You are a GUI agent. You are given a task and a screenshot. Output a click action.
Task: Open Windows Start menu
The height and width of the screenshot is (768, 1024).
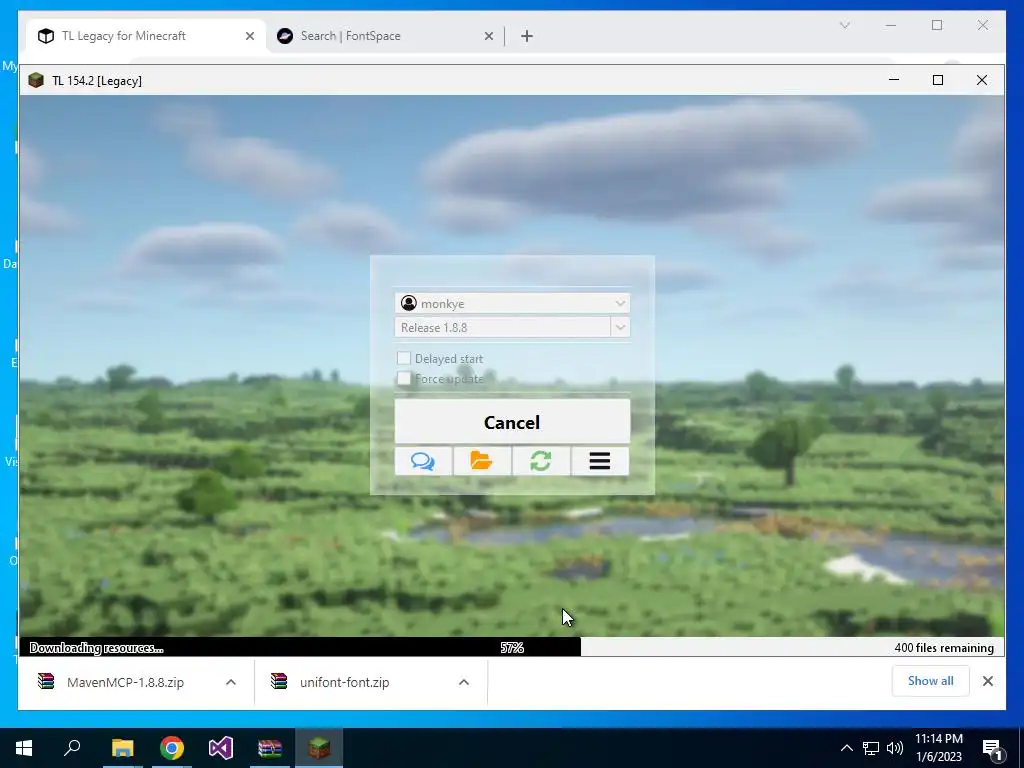(x=24, y=748)
